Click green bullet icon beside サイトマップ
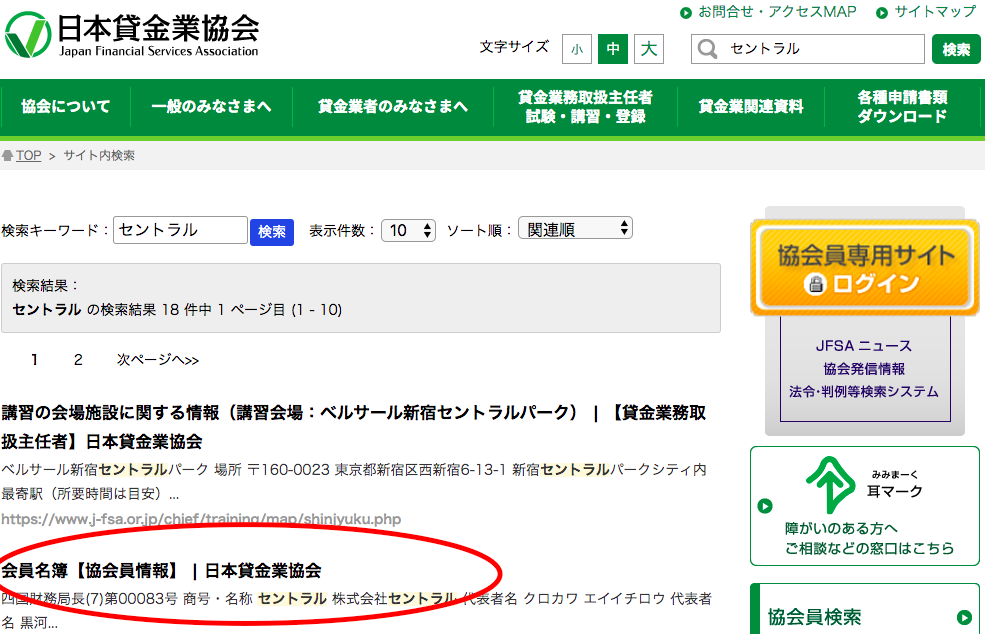This screenshot has height=634, width=985. click(x=882, y=13)
